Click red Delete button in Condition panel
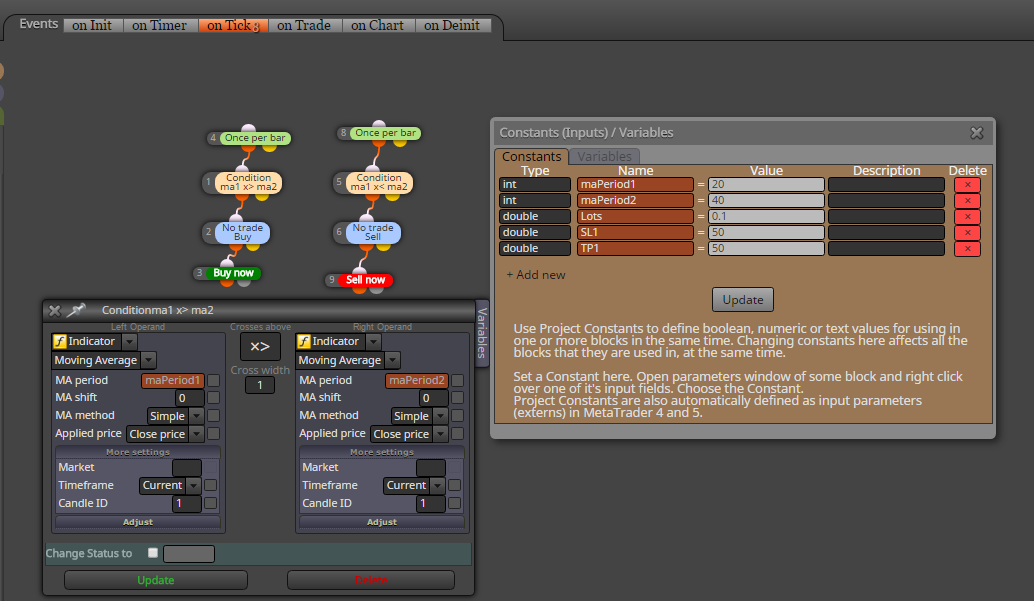 [371, 580]
